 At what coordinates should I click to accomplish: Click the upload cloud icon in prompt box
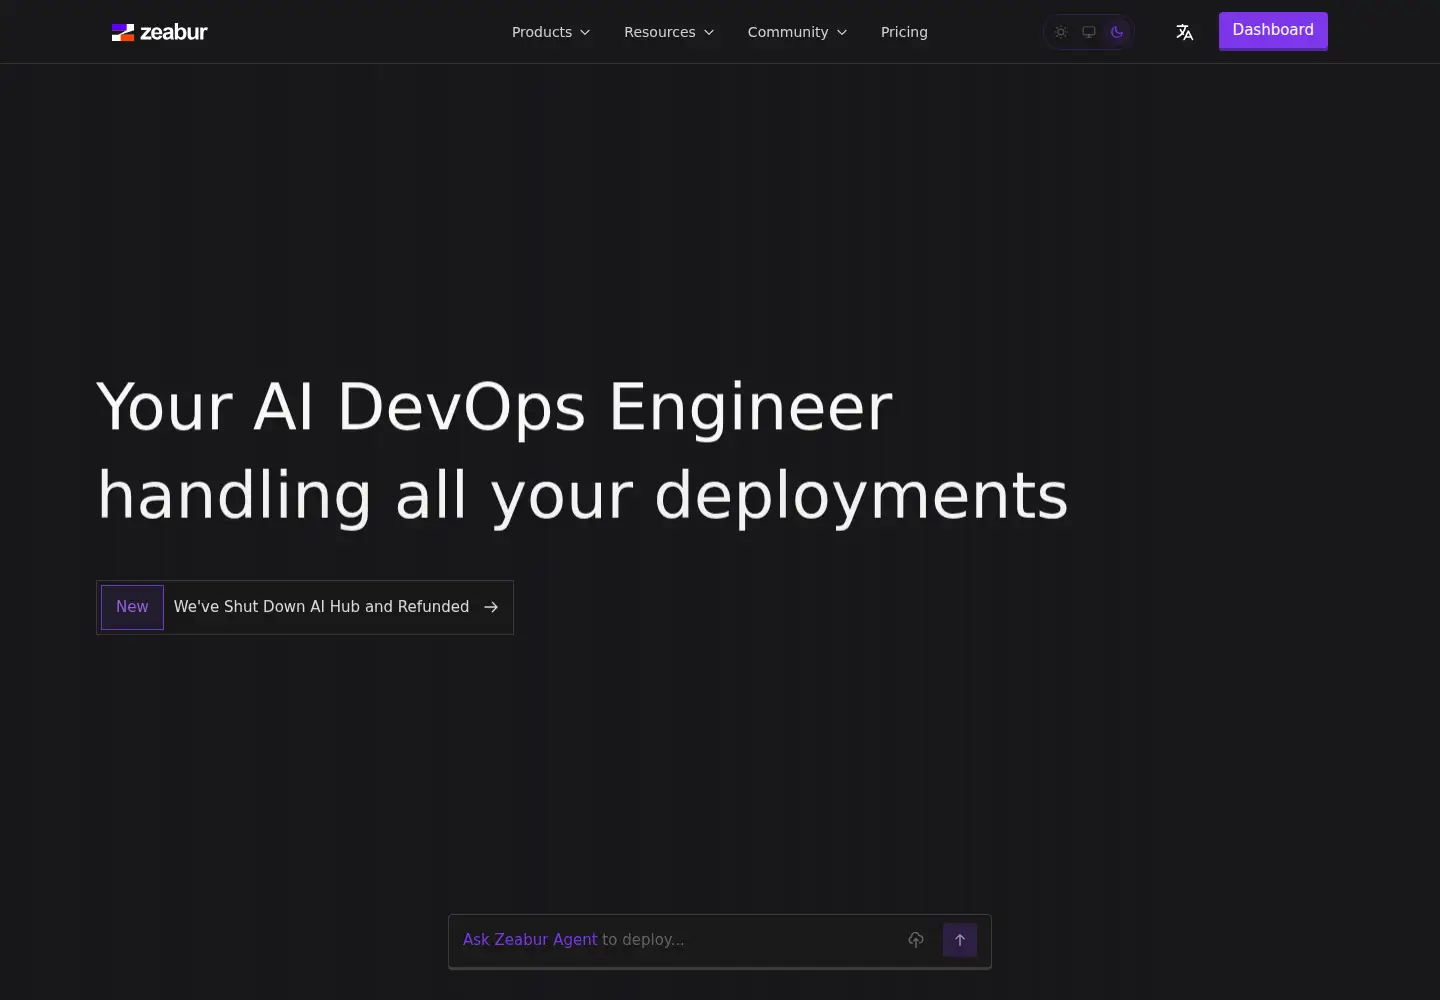pos(916,940)
